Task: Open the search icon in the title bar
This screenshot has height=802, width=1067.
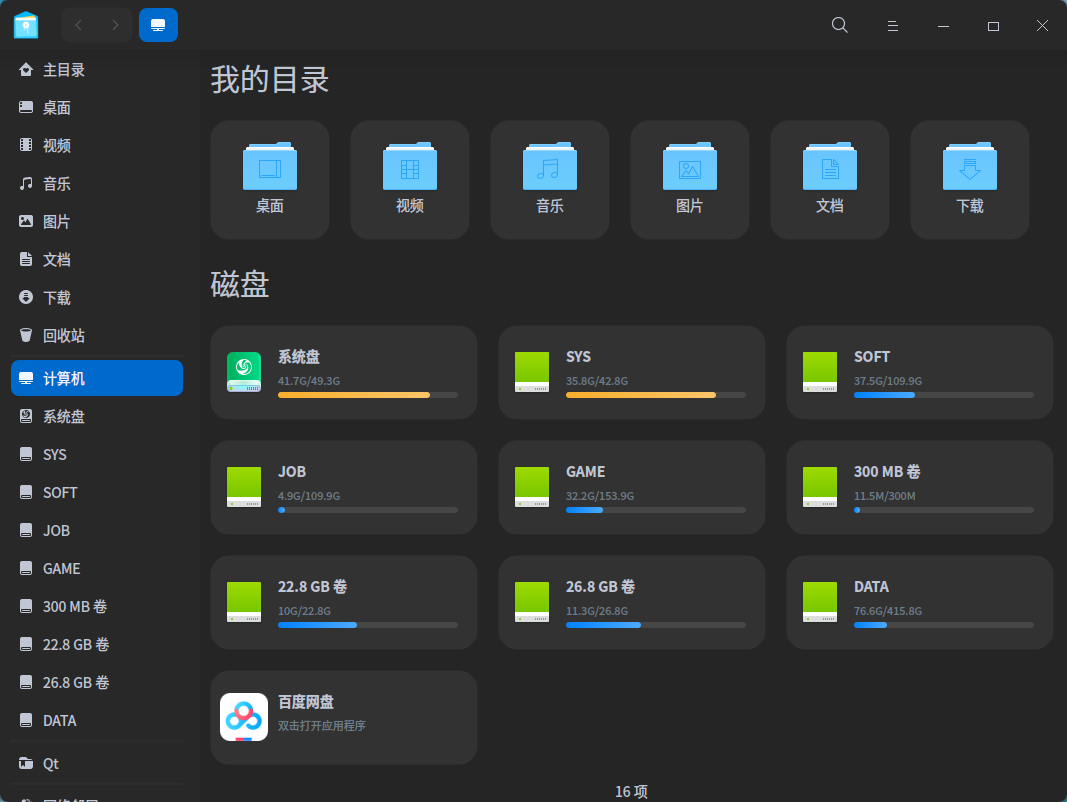Action: [839, 25]
